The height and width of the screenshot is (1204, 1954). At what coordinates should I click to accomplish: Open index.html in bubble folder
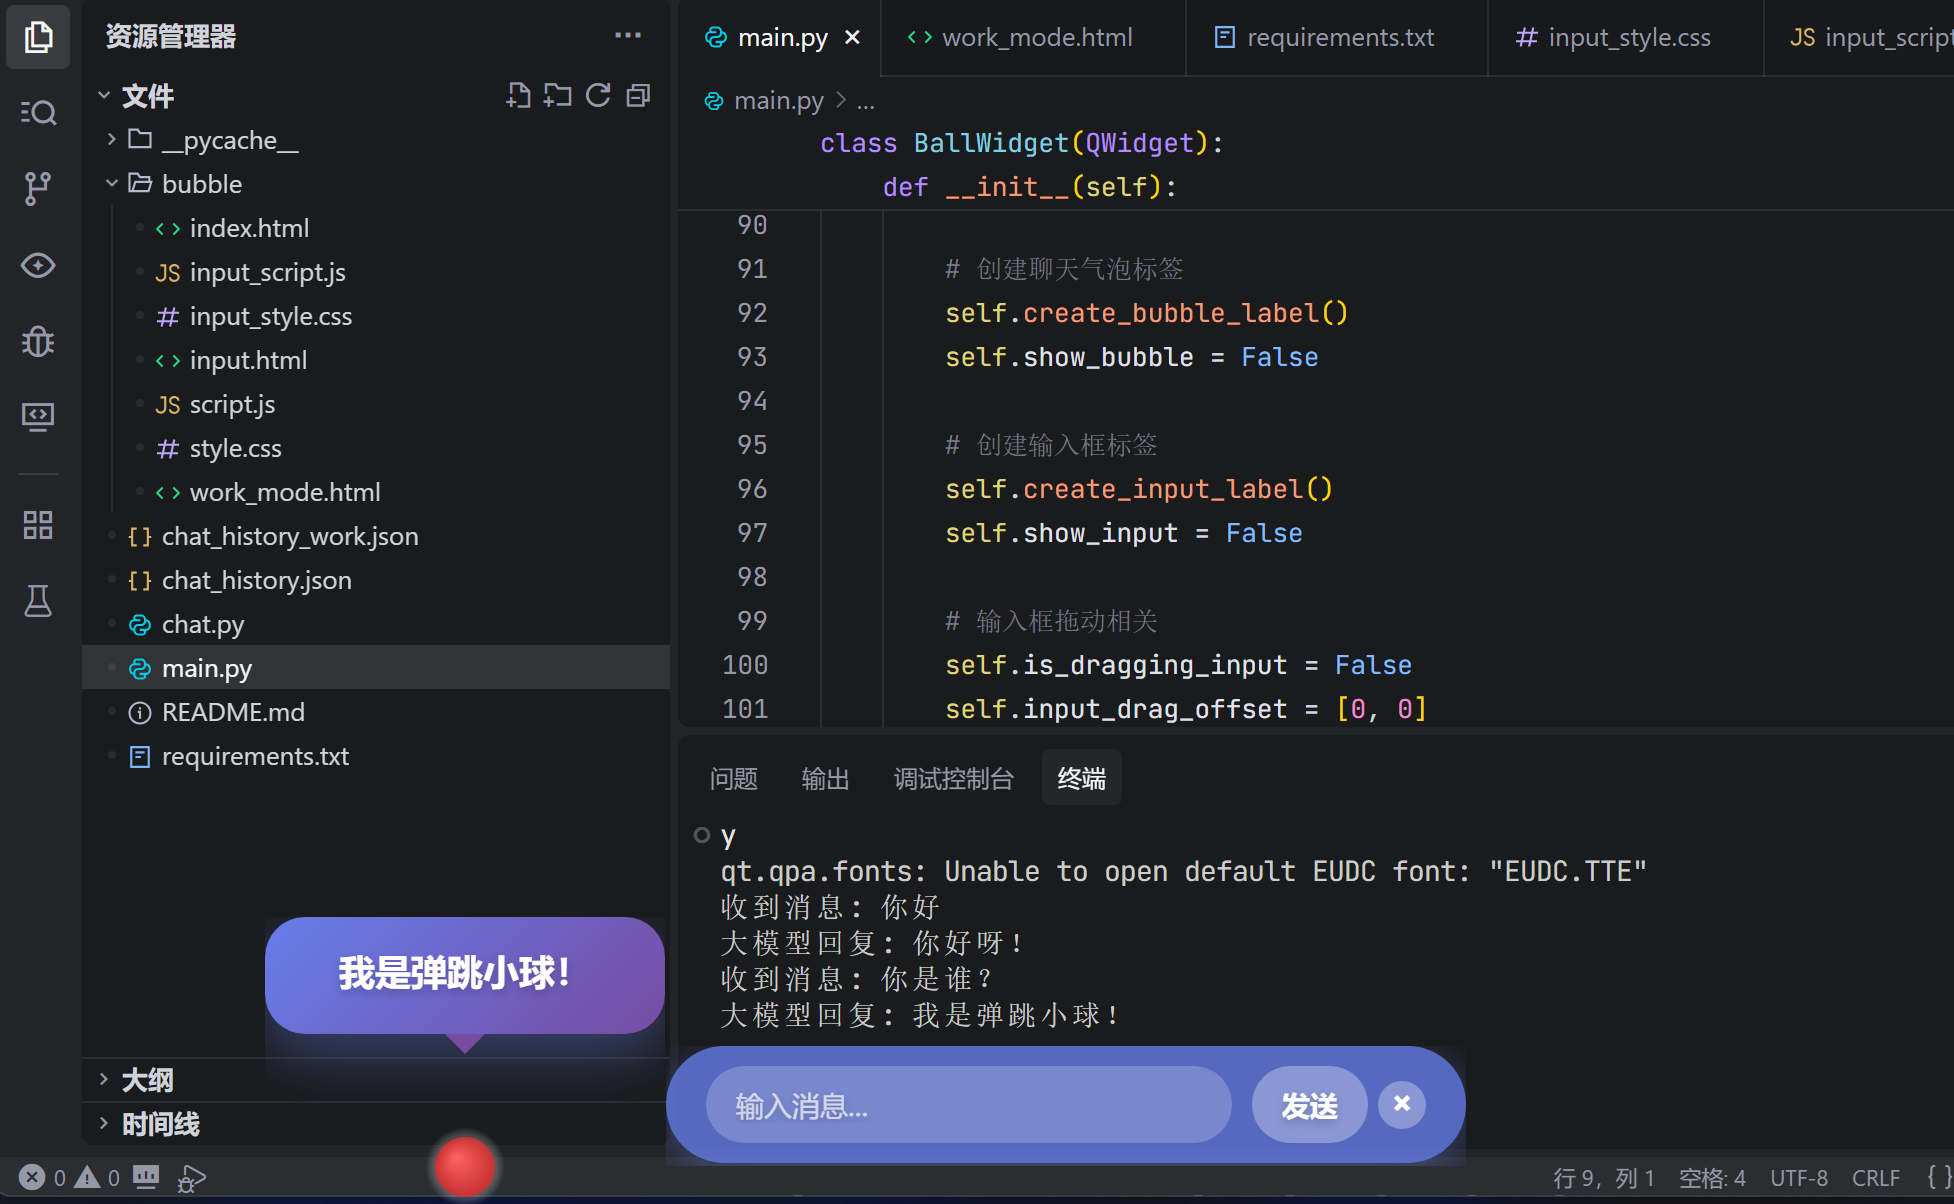point(376,228)
